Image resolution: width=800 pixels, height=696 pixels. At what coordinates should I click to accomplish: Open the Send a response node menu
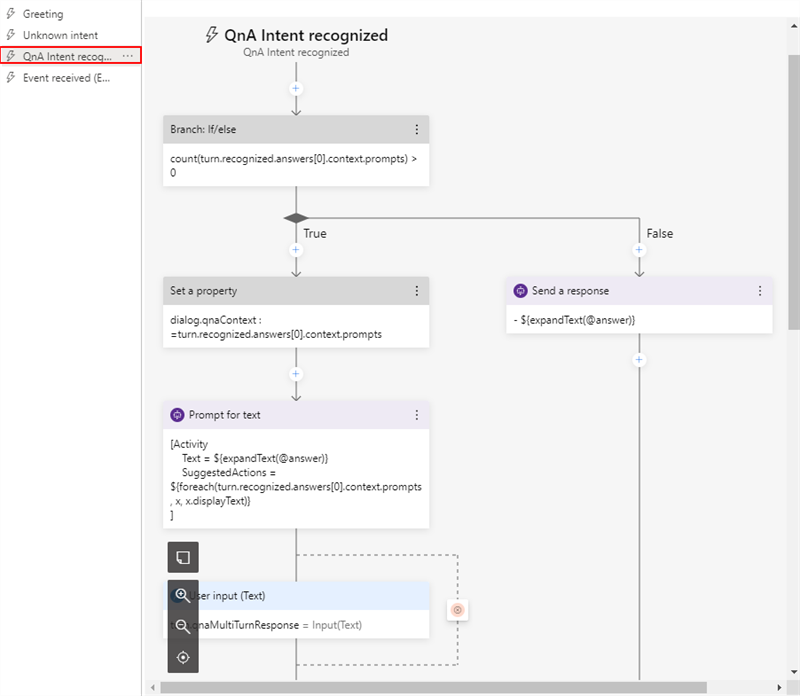click(x=761, y=291)
